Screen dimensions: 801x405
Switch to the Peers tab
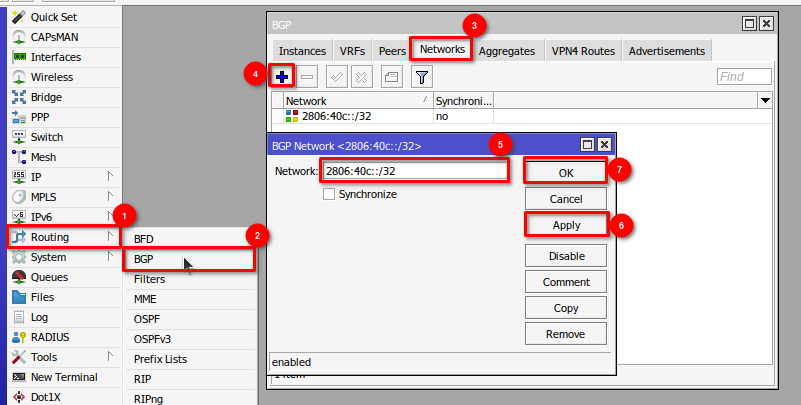coord(391,50)
